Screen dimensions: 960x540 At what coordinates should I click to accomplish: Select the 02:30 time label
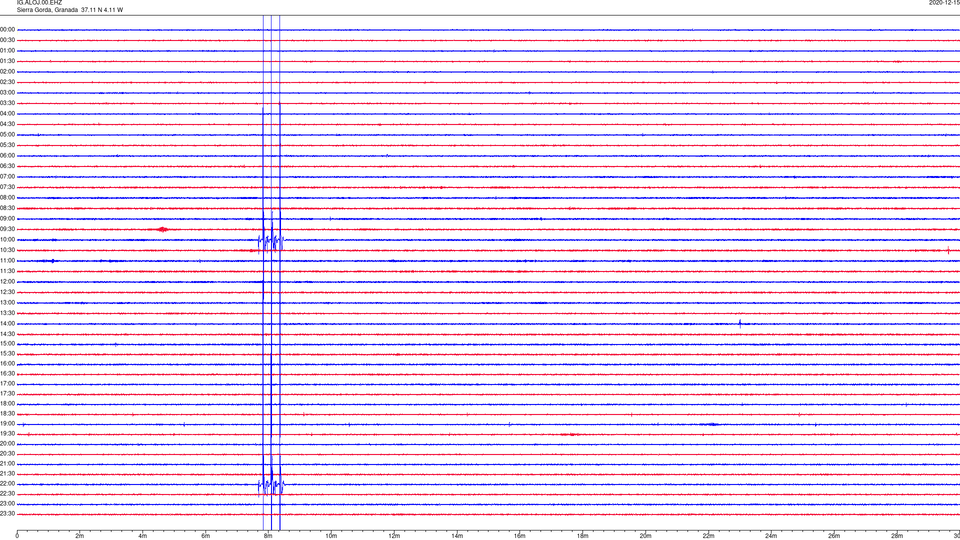point(7,82)
